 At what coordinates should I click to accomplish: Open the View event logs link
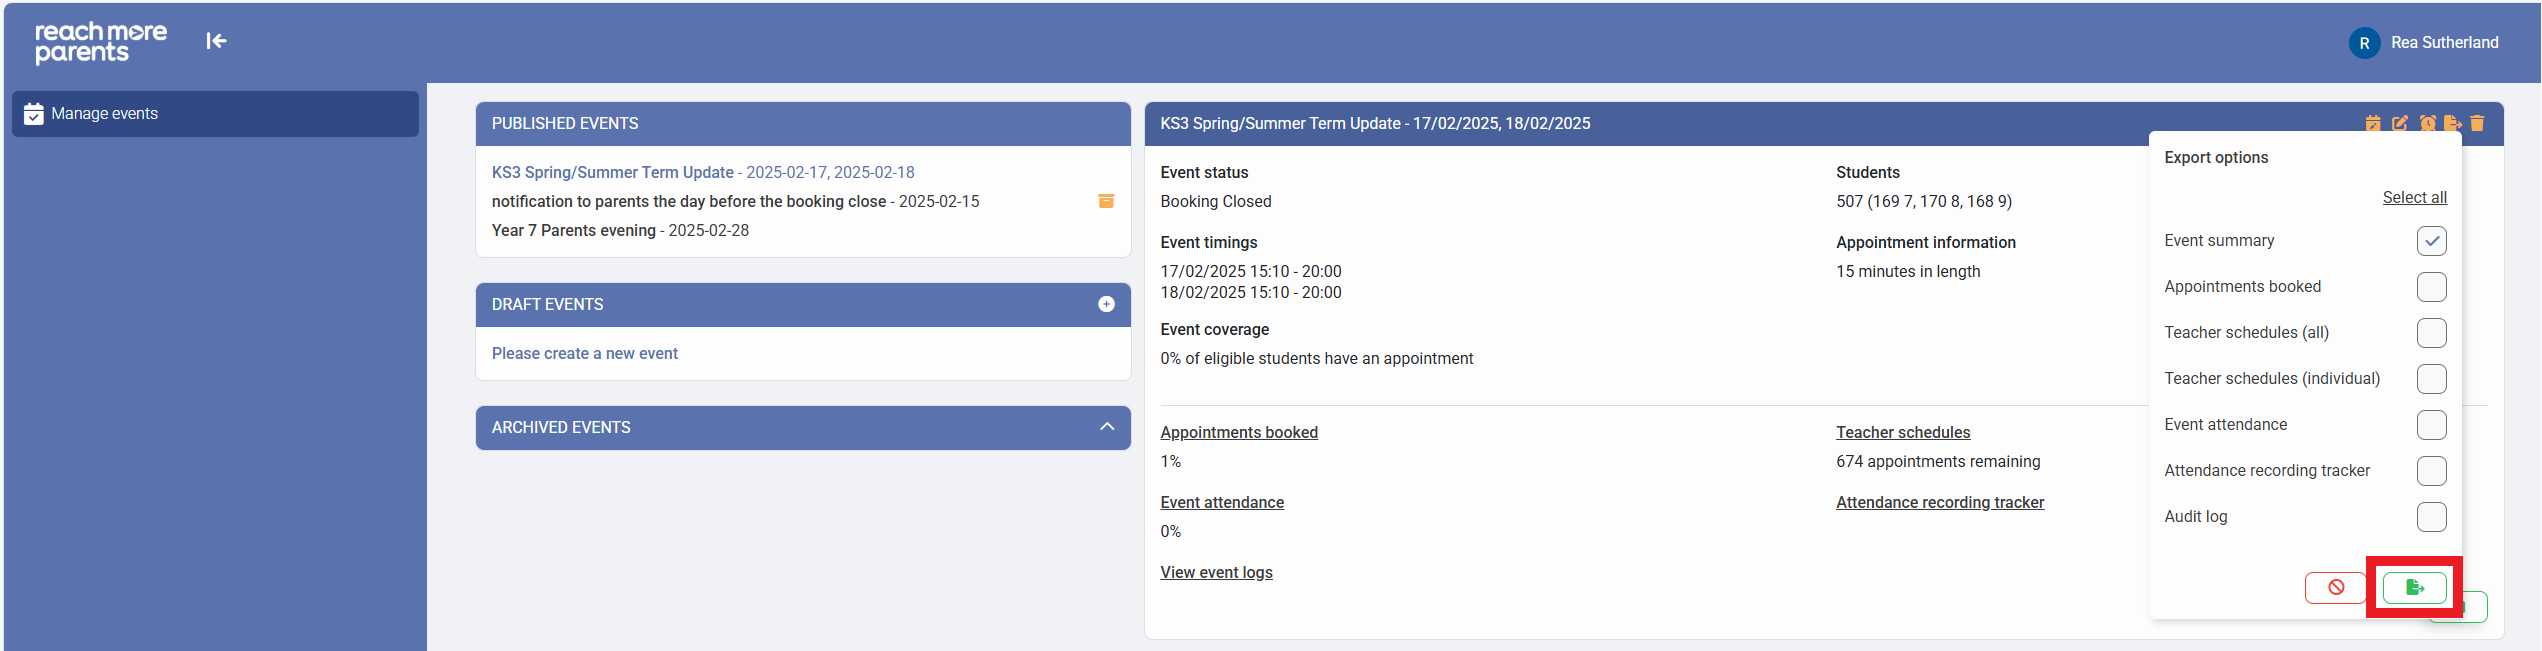click(1216, 572)
